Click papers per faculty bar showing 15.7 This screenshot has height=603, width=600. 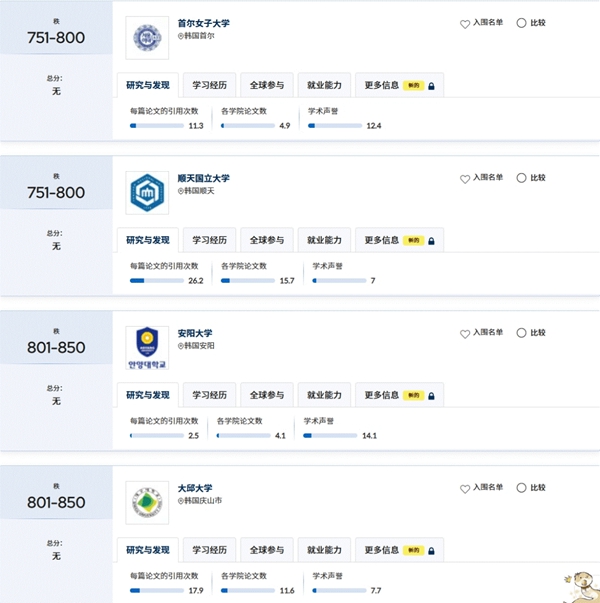[248, 281]
